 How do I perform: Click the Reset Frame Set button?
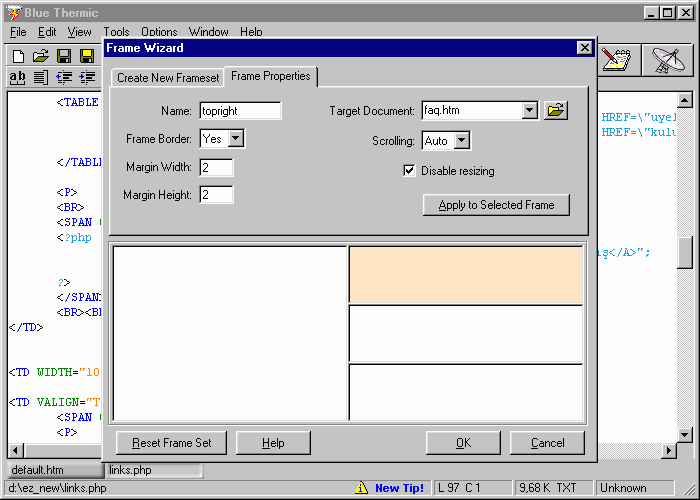tap(171, 443)
